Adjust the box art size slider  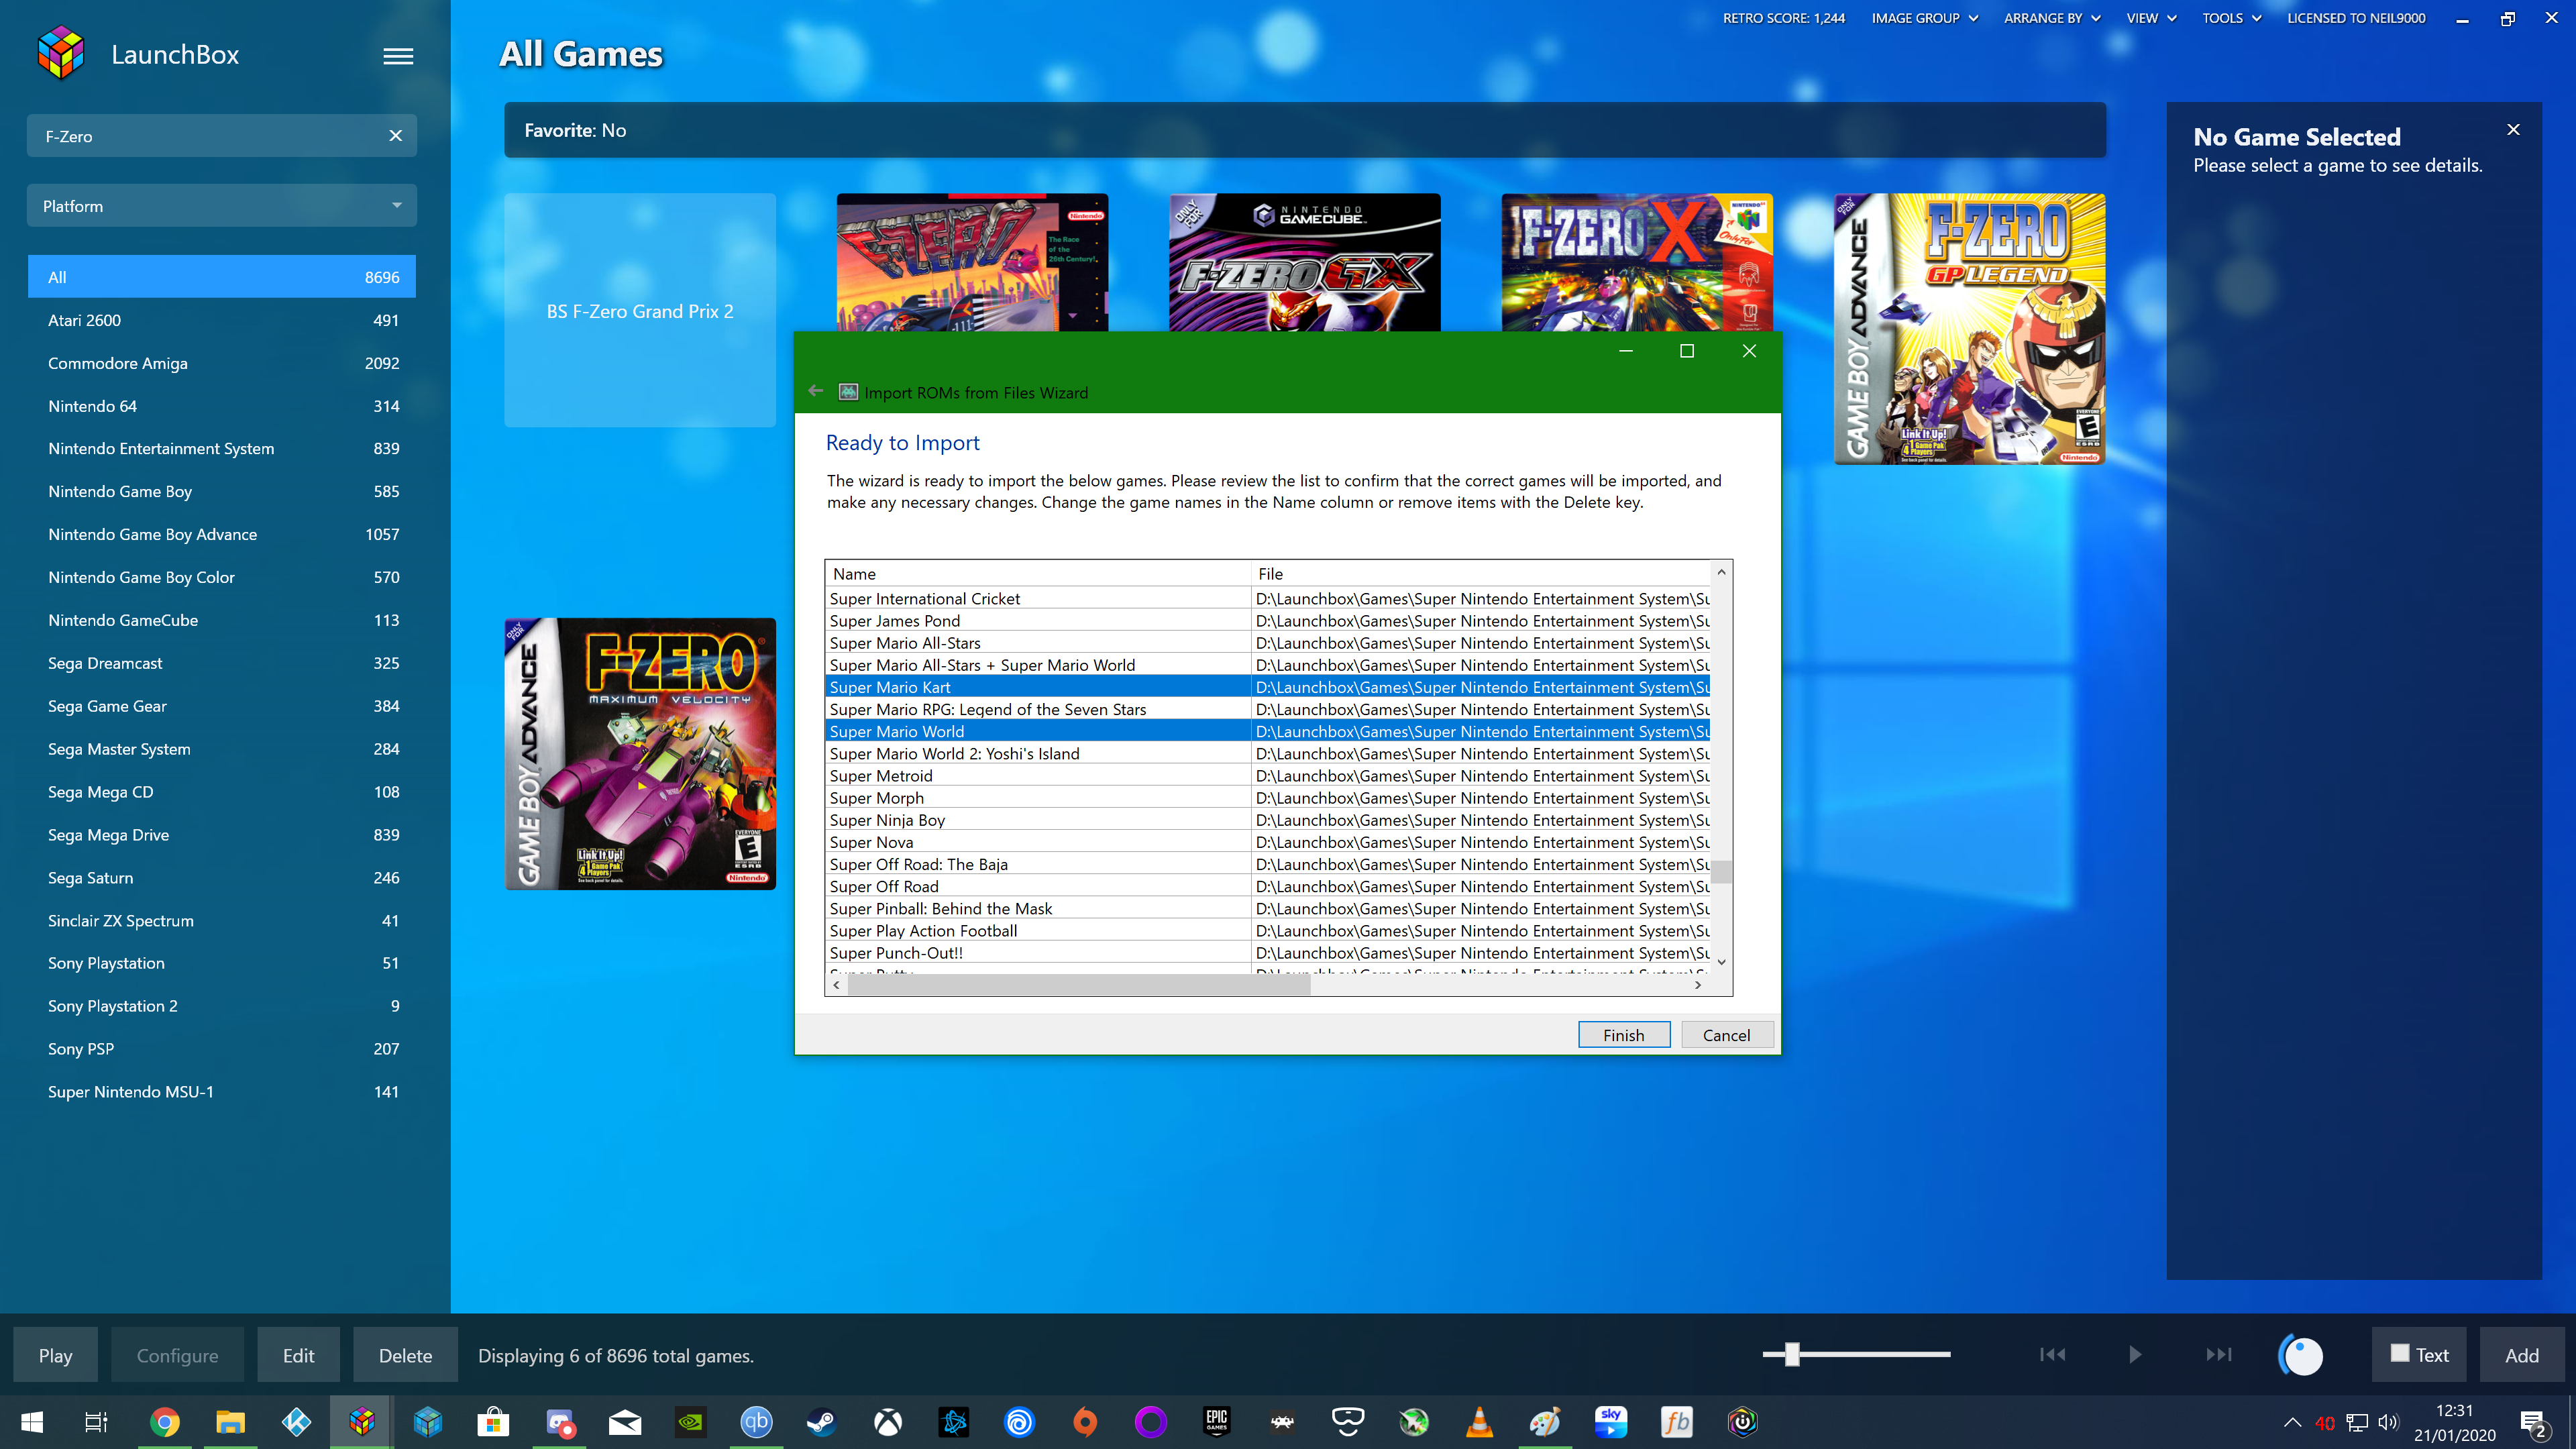tap(1792, 1354)
